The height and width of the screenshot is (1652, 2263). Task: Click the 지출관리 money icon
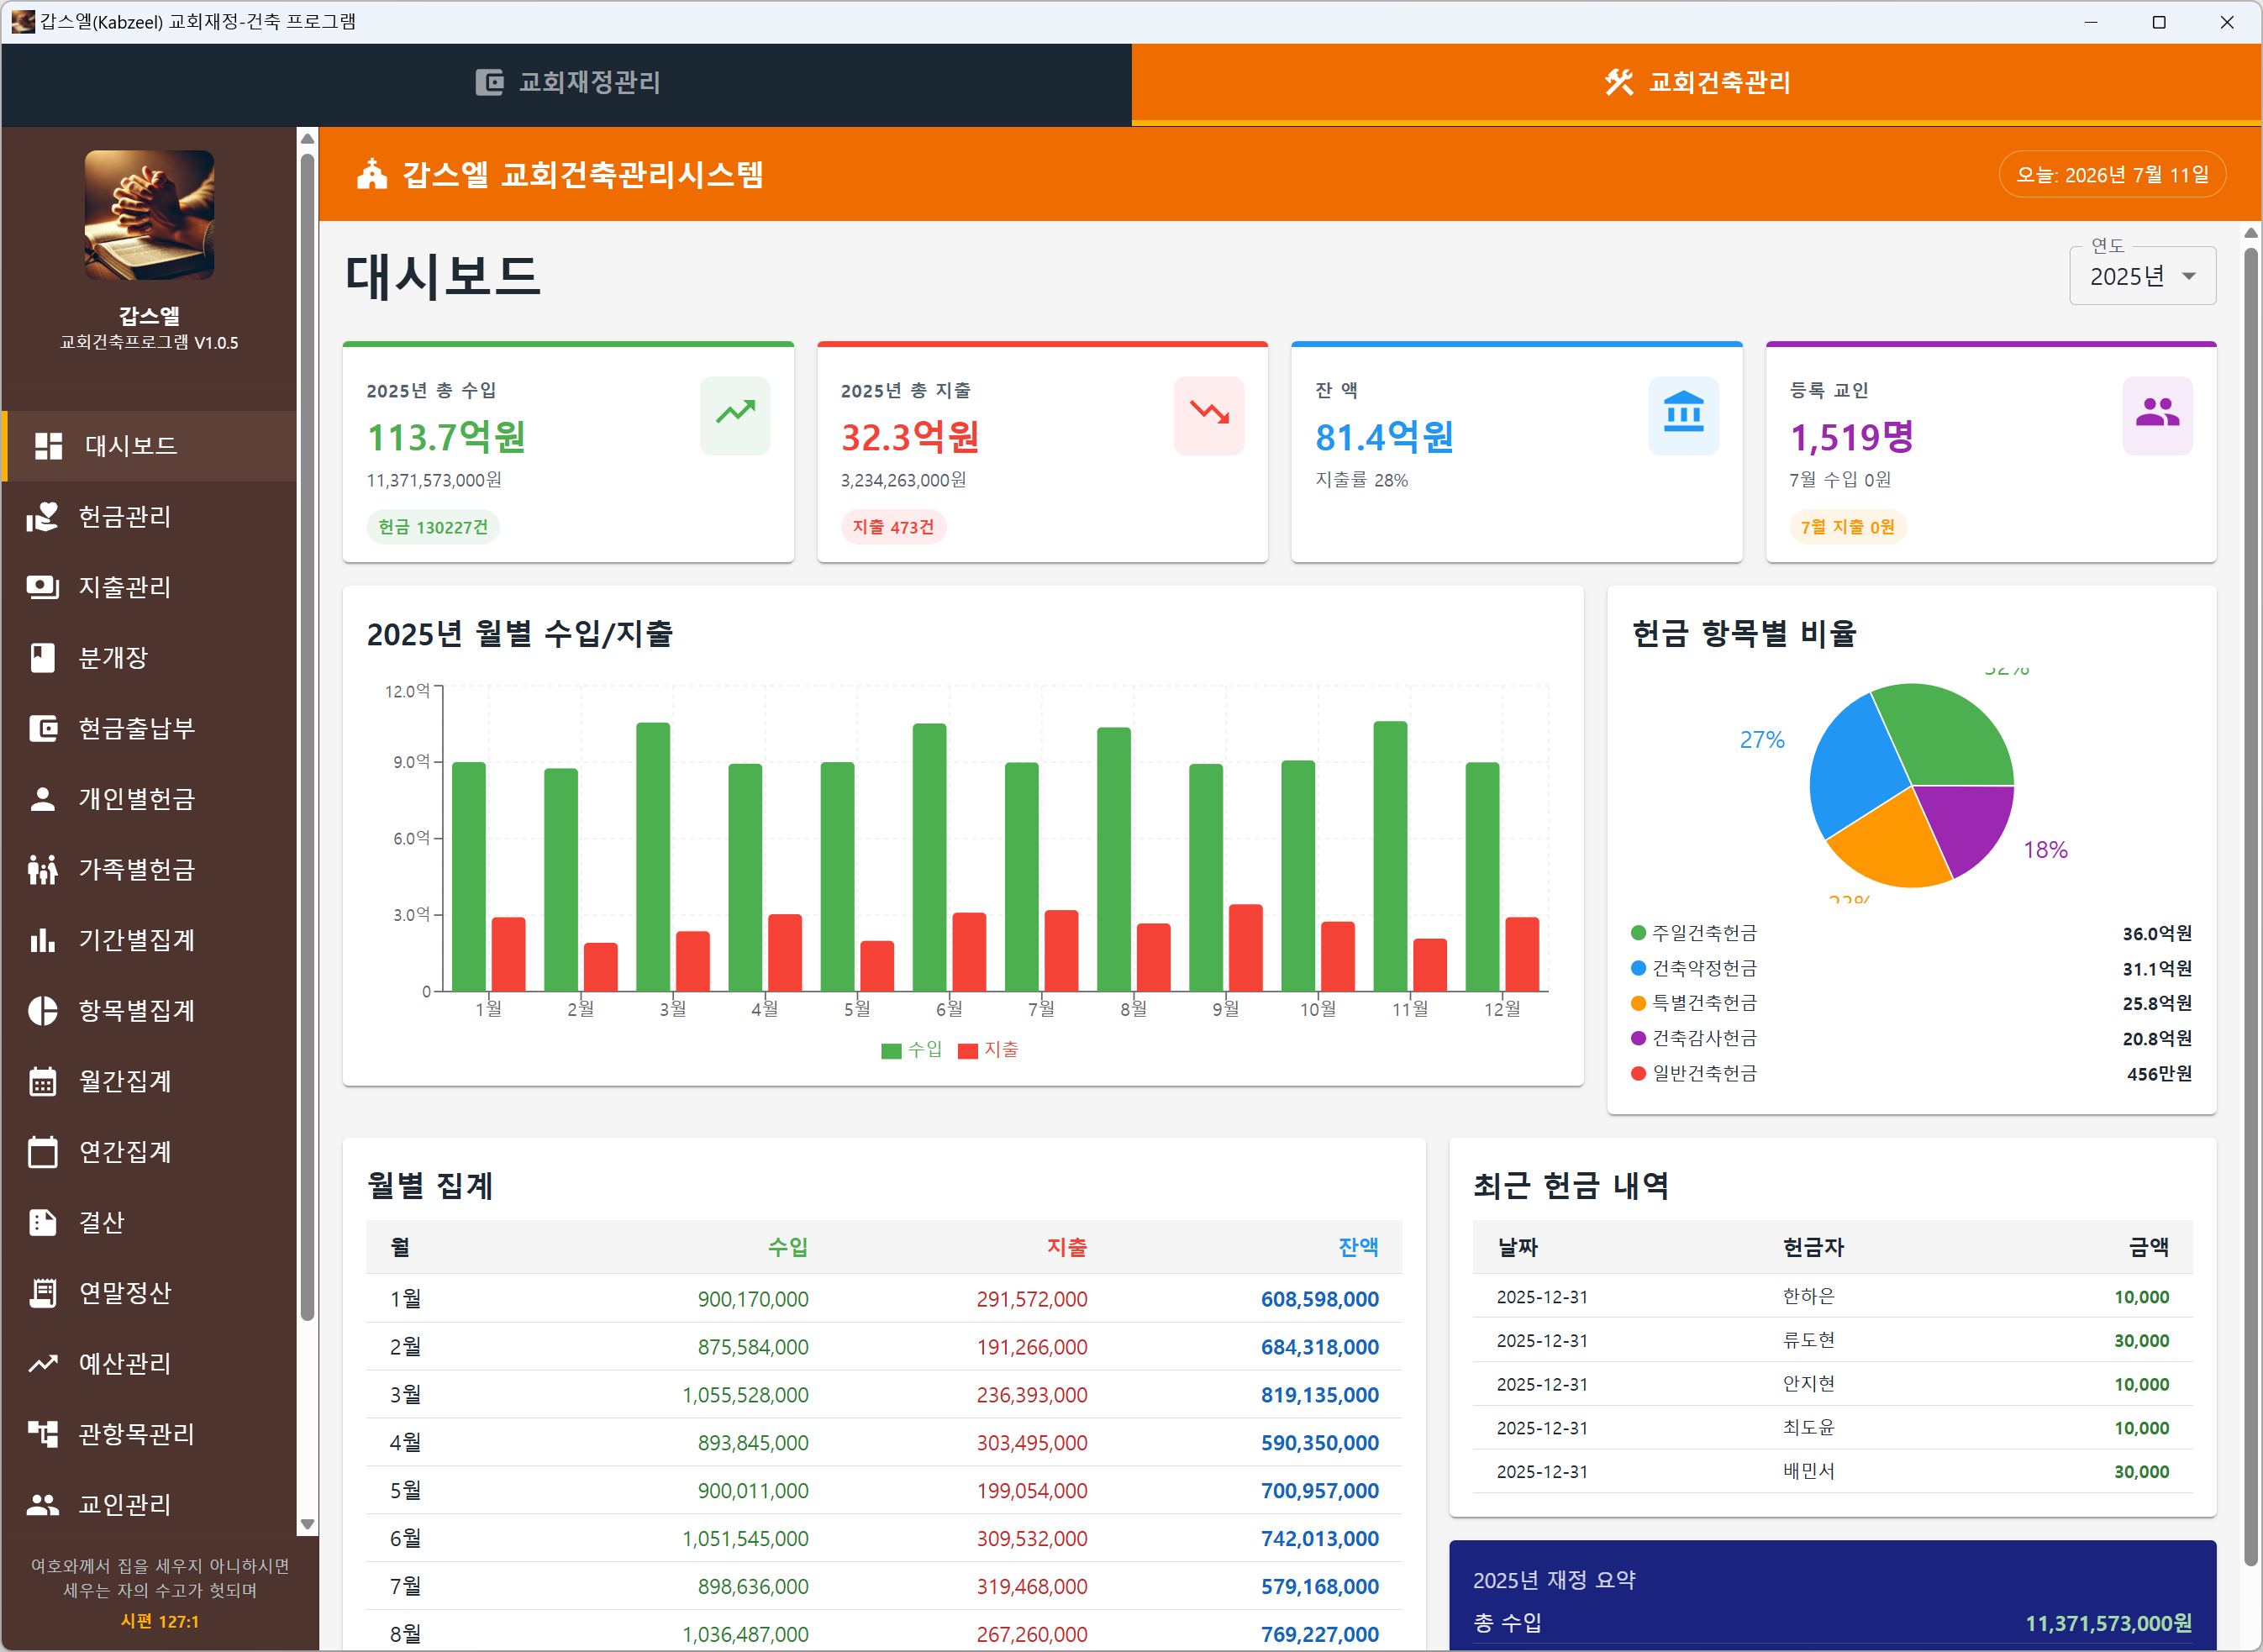coord(42,587)
